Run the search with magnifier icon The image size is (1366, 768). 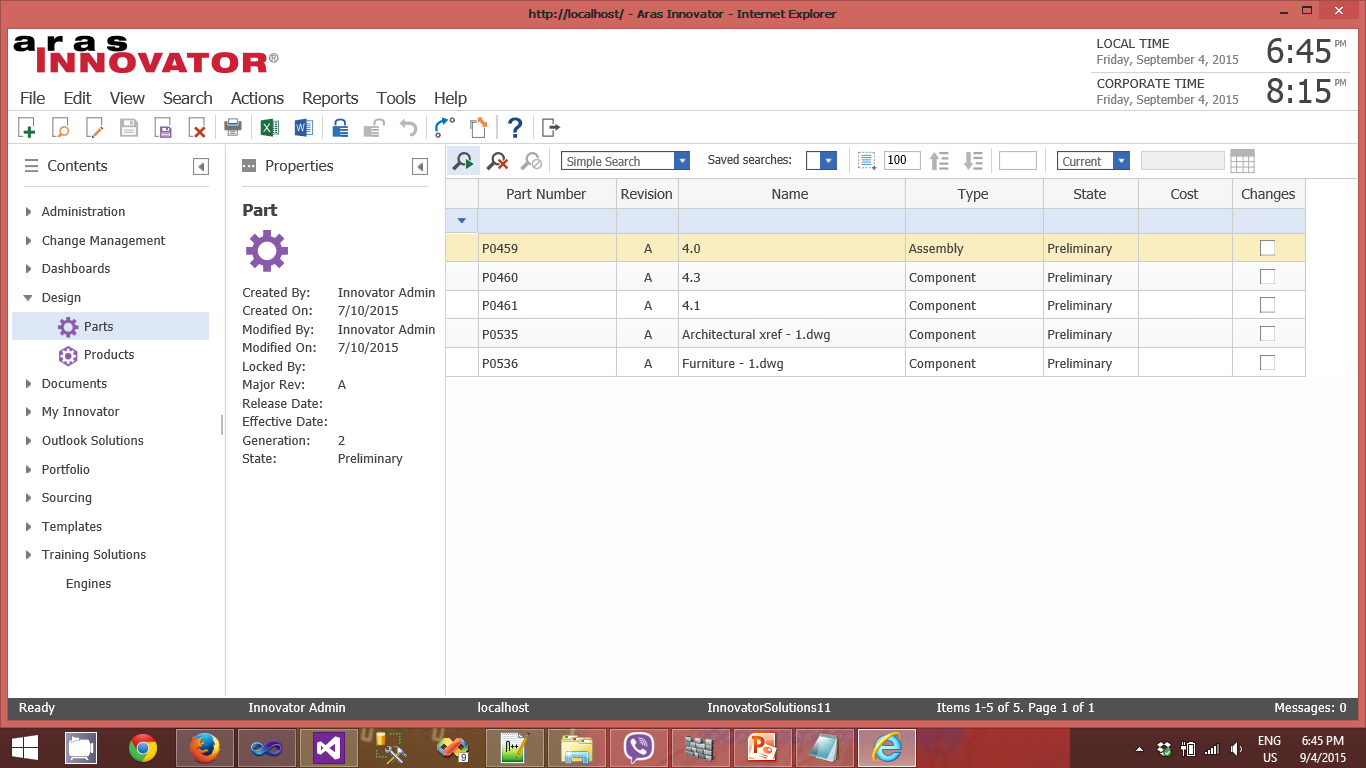click(x=462, y=161)
